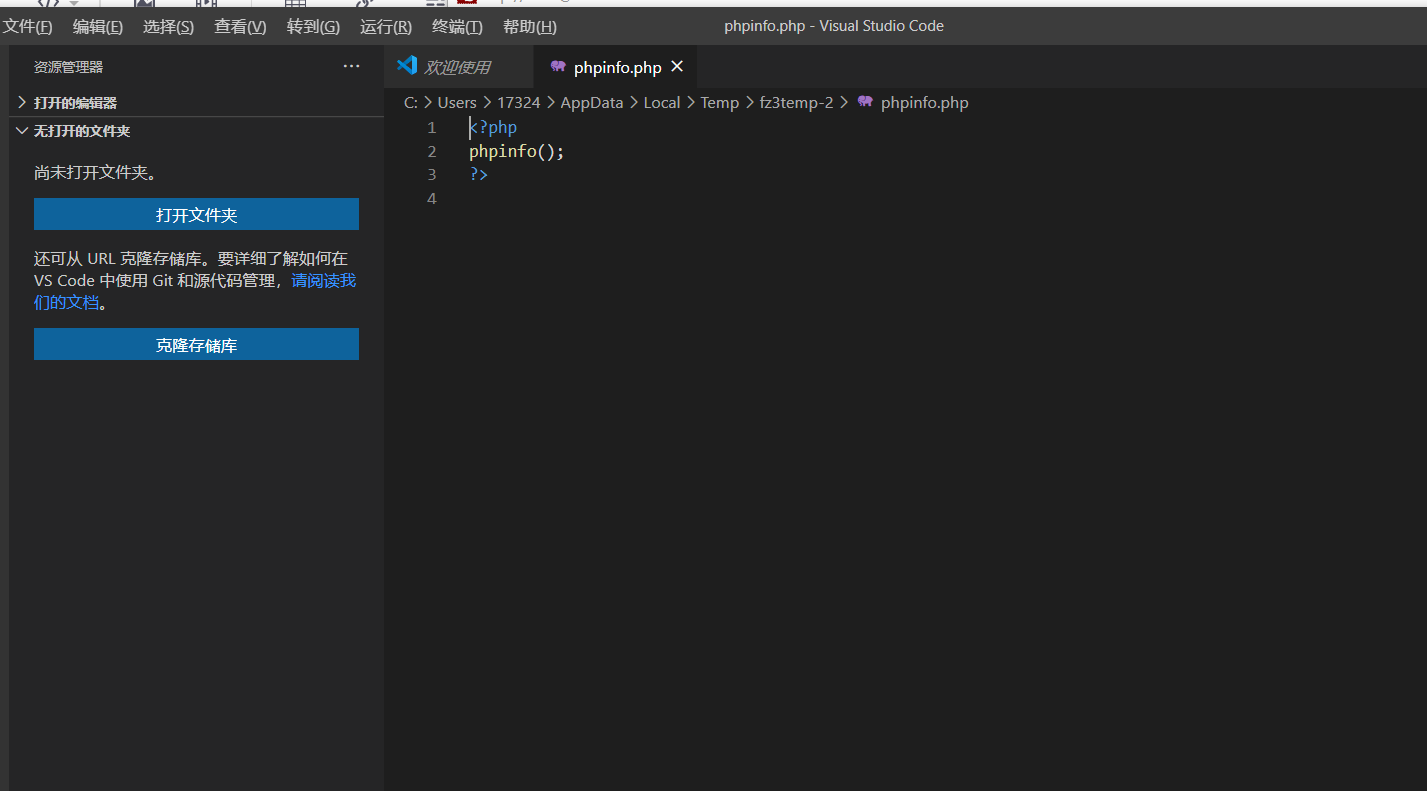The width and height of the screenshot is (1427, 791).
Task: Click the ?> closing tag text
Action: coord(479,174)
